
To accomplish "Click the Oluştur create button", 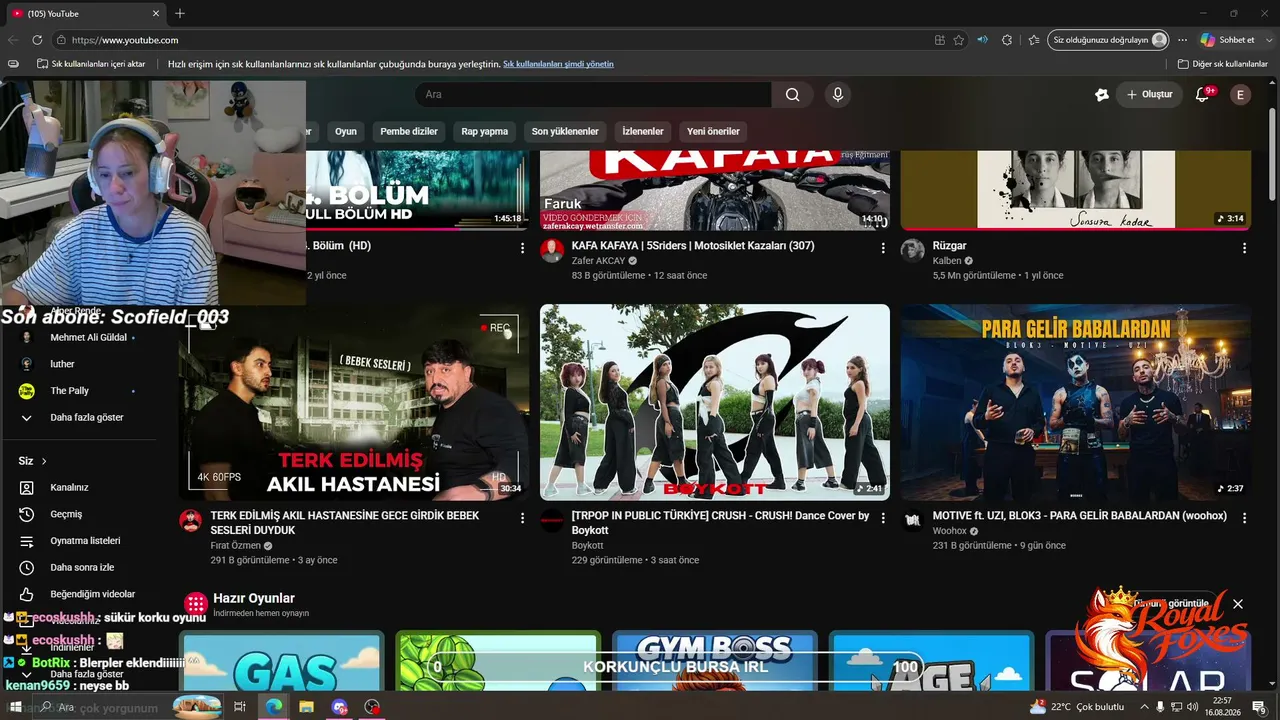I will [x=1150, y=95].
